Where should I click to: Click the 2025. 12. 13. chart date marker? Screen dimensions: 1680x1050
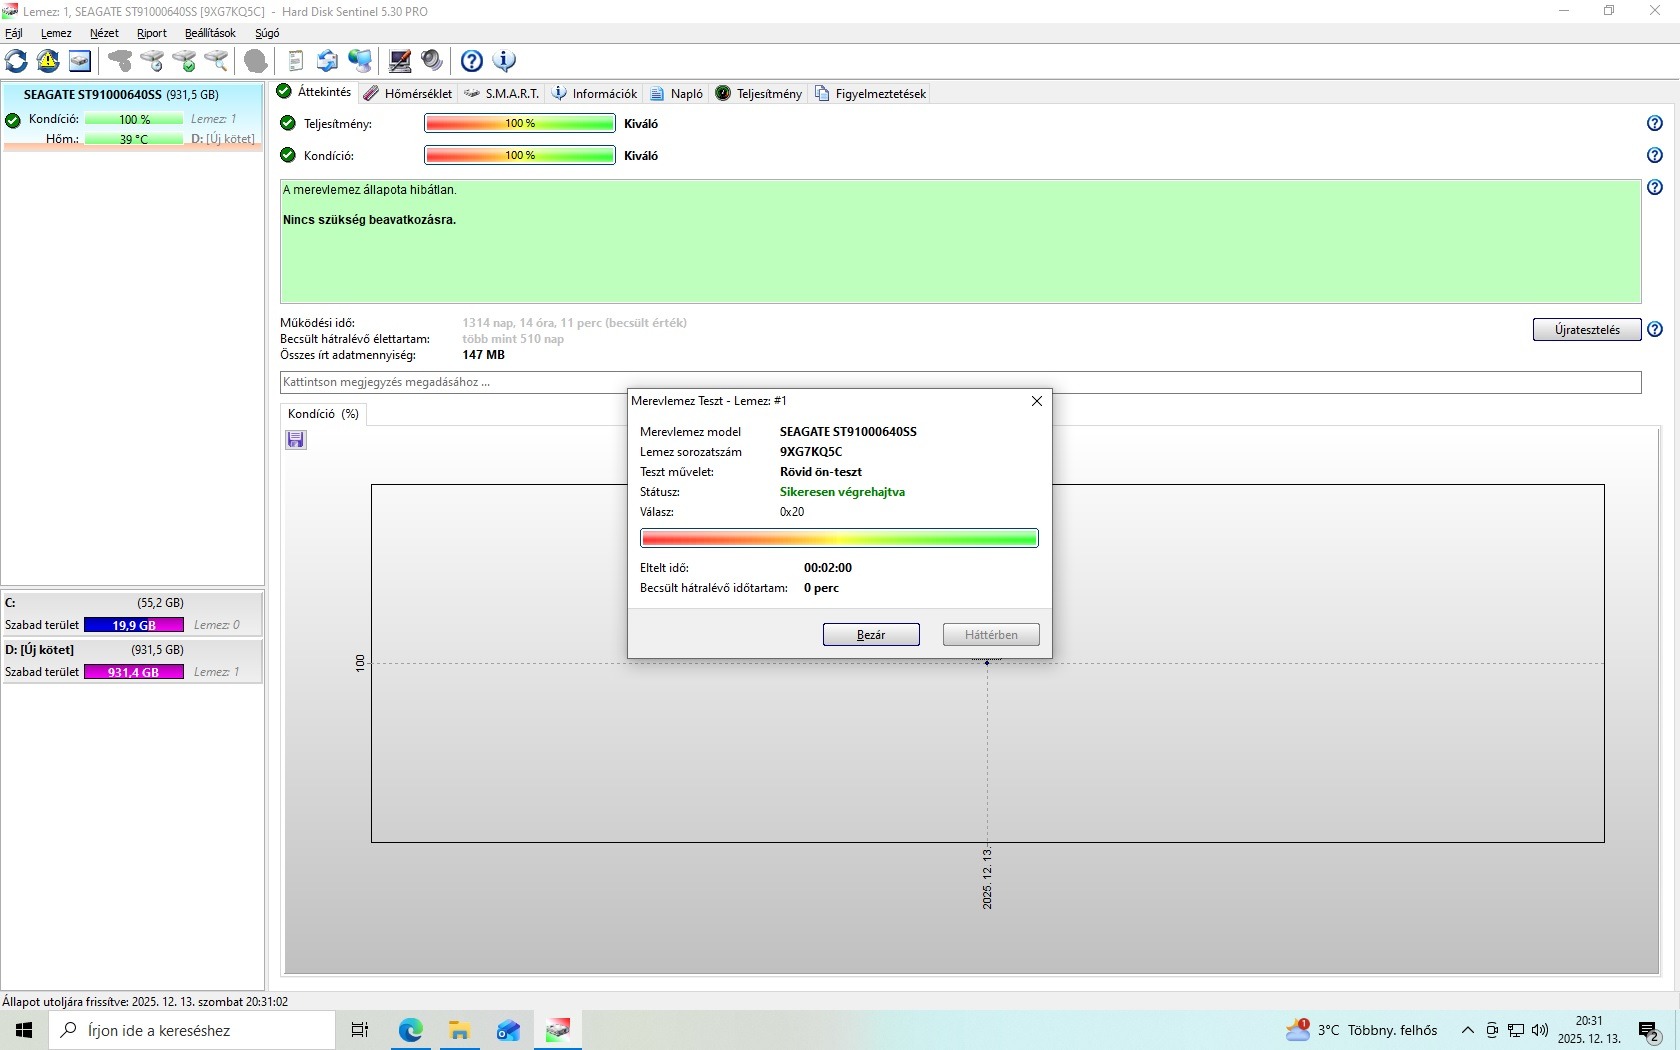[x=987, y=878]
